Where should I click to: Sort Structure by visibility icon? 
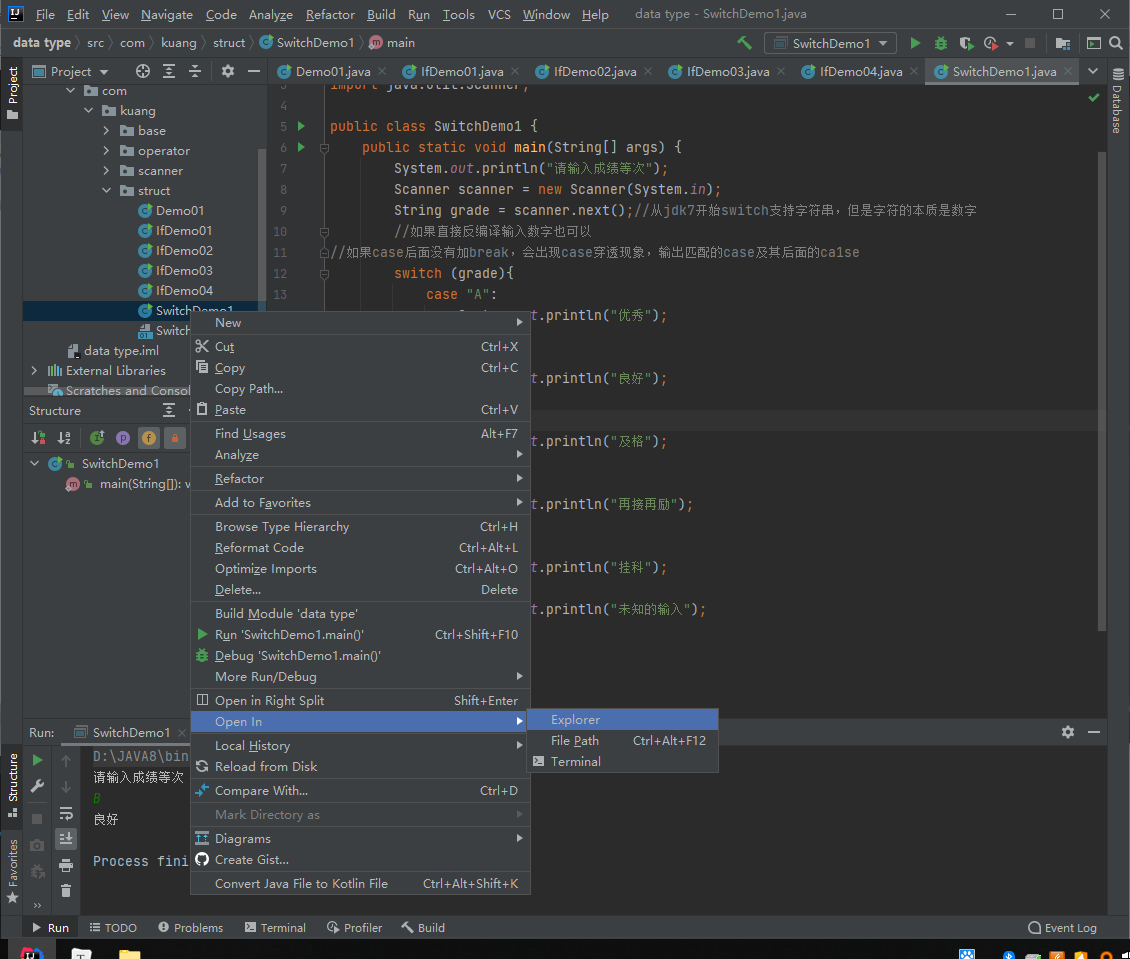click(x=38, y=437)
